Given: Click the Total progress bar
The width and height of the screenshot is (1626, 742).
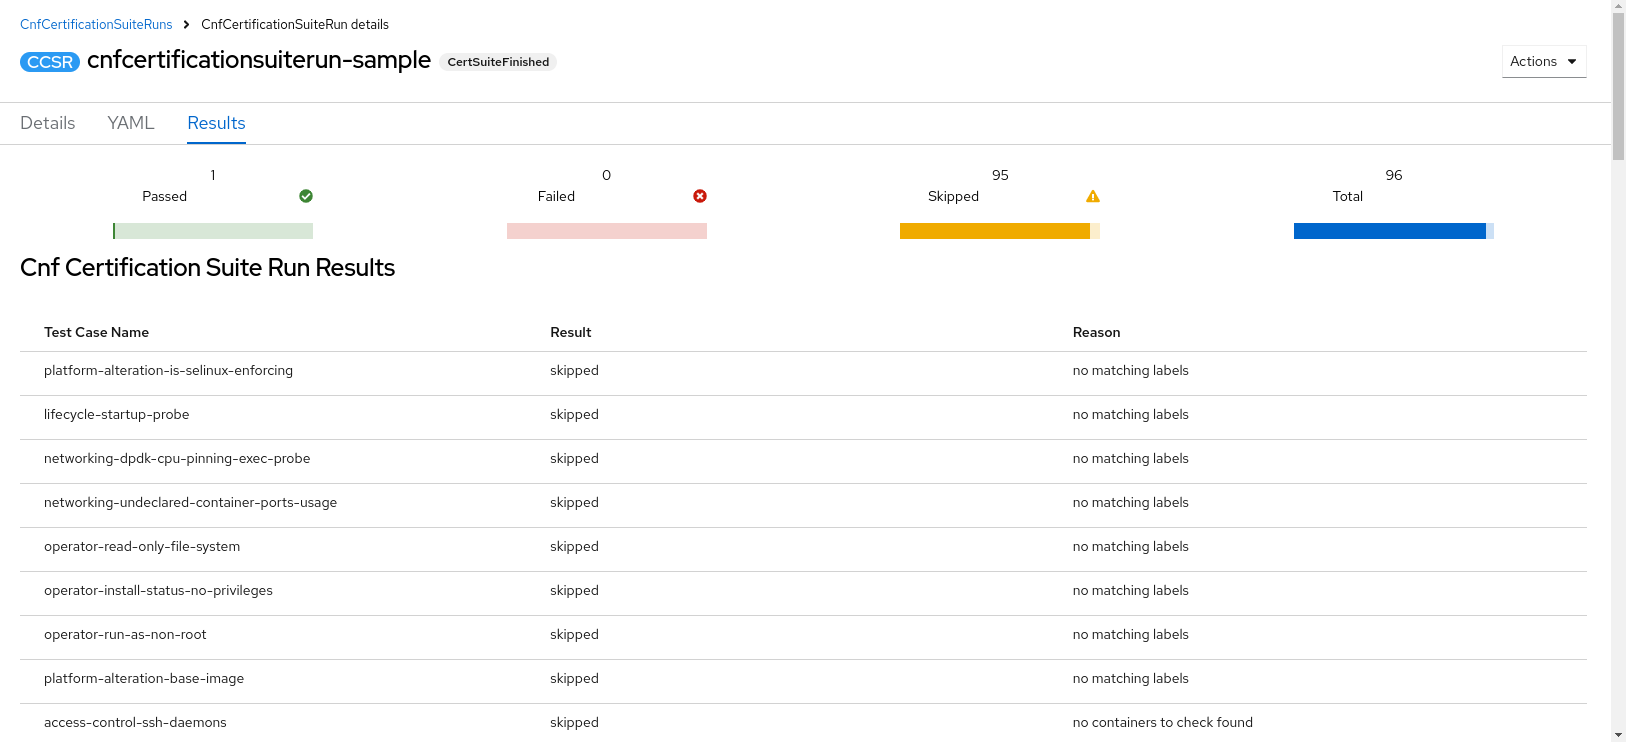Looking at the screenshot, I should tap(1394, 231).
